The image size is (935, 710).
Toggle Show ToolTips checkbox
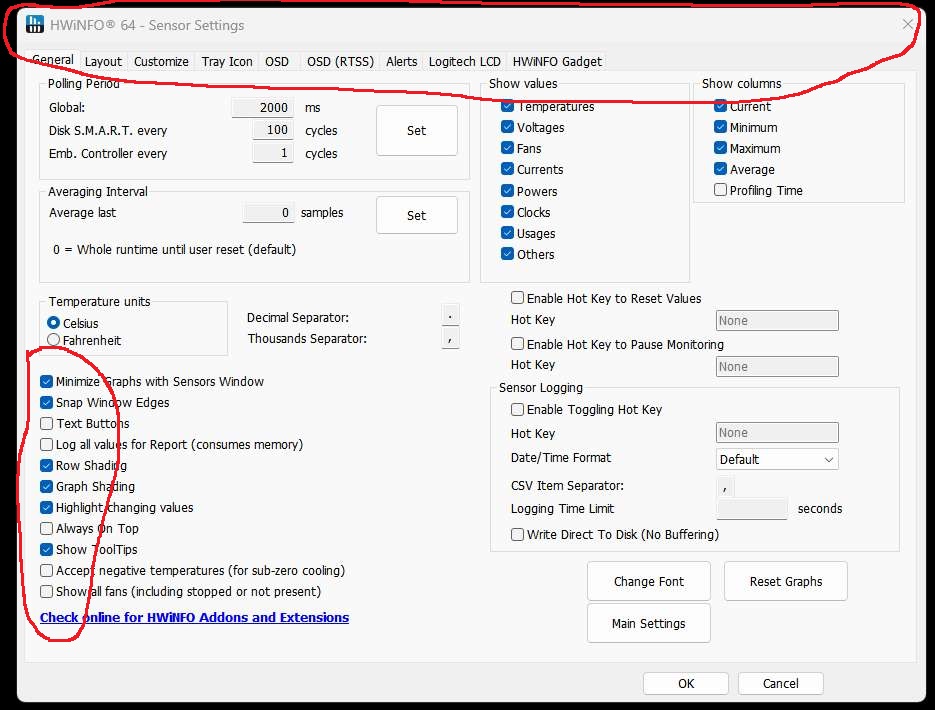tap(47, 550)
